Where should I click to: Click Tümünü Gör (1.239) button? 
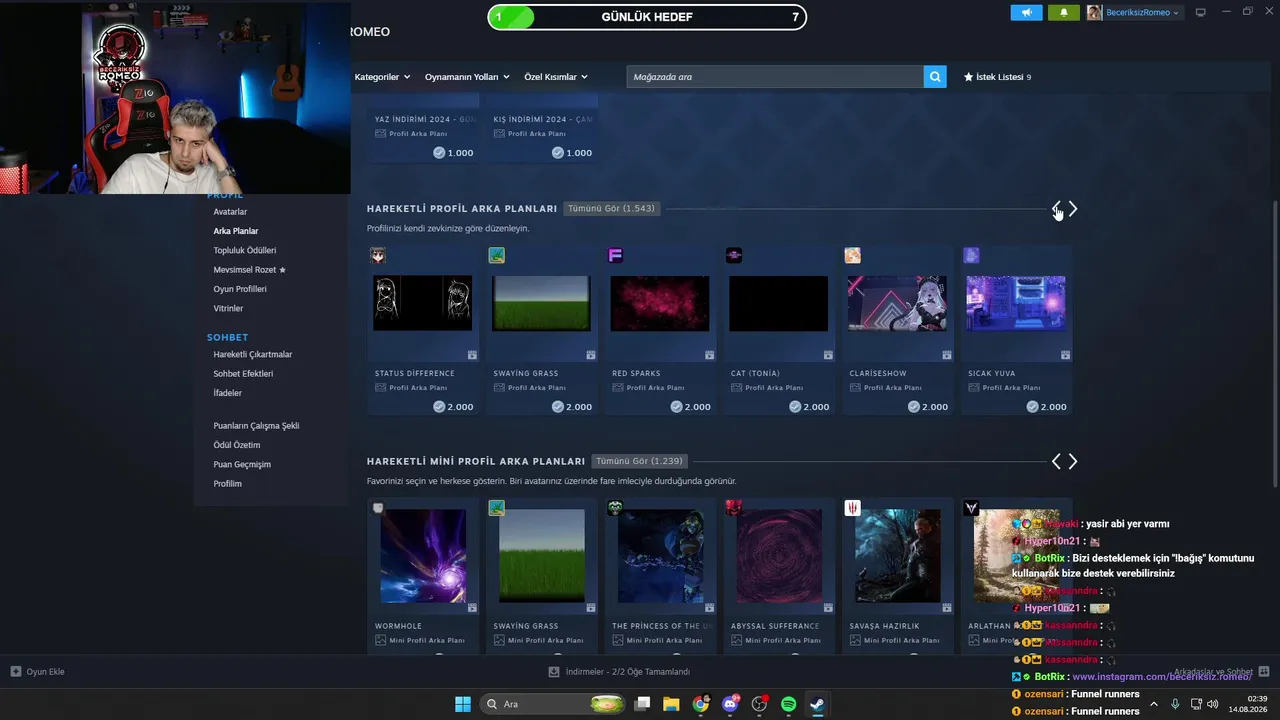[639, 461]
